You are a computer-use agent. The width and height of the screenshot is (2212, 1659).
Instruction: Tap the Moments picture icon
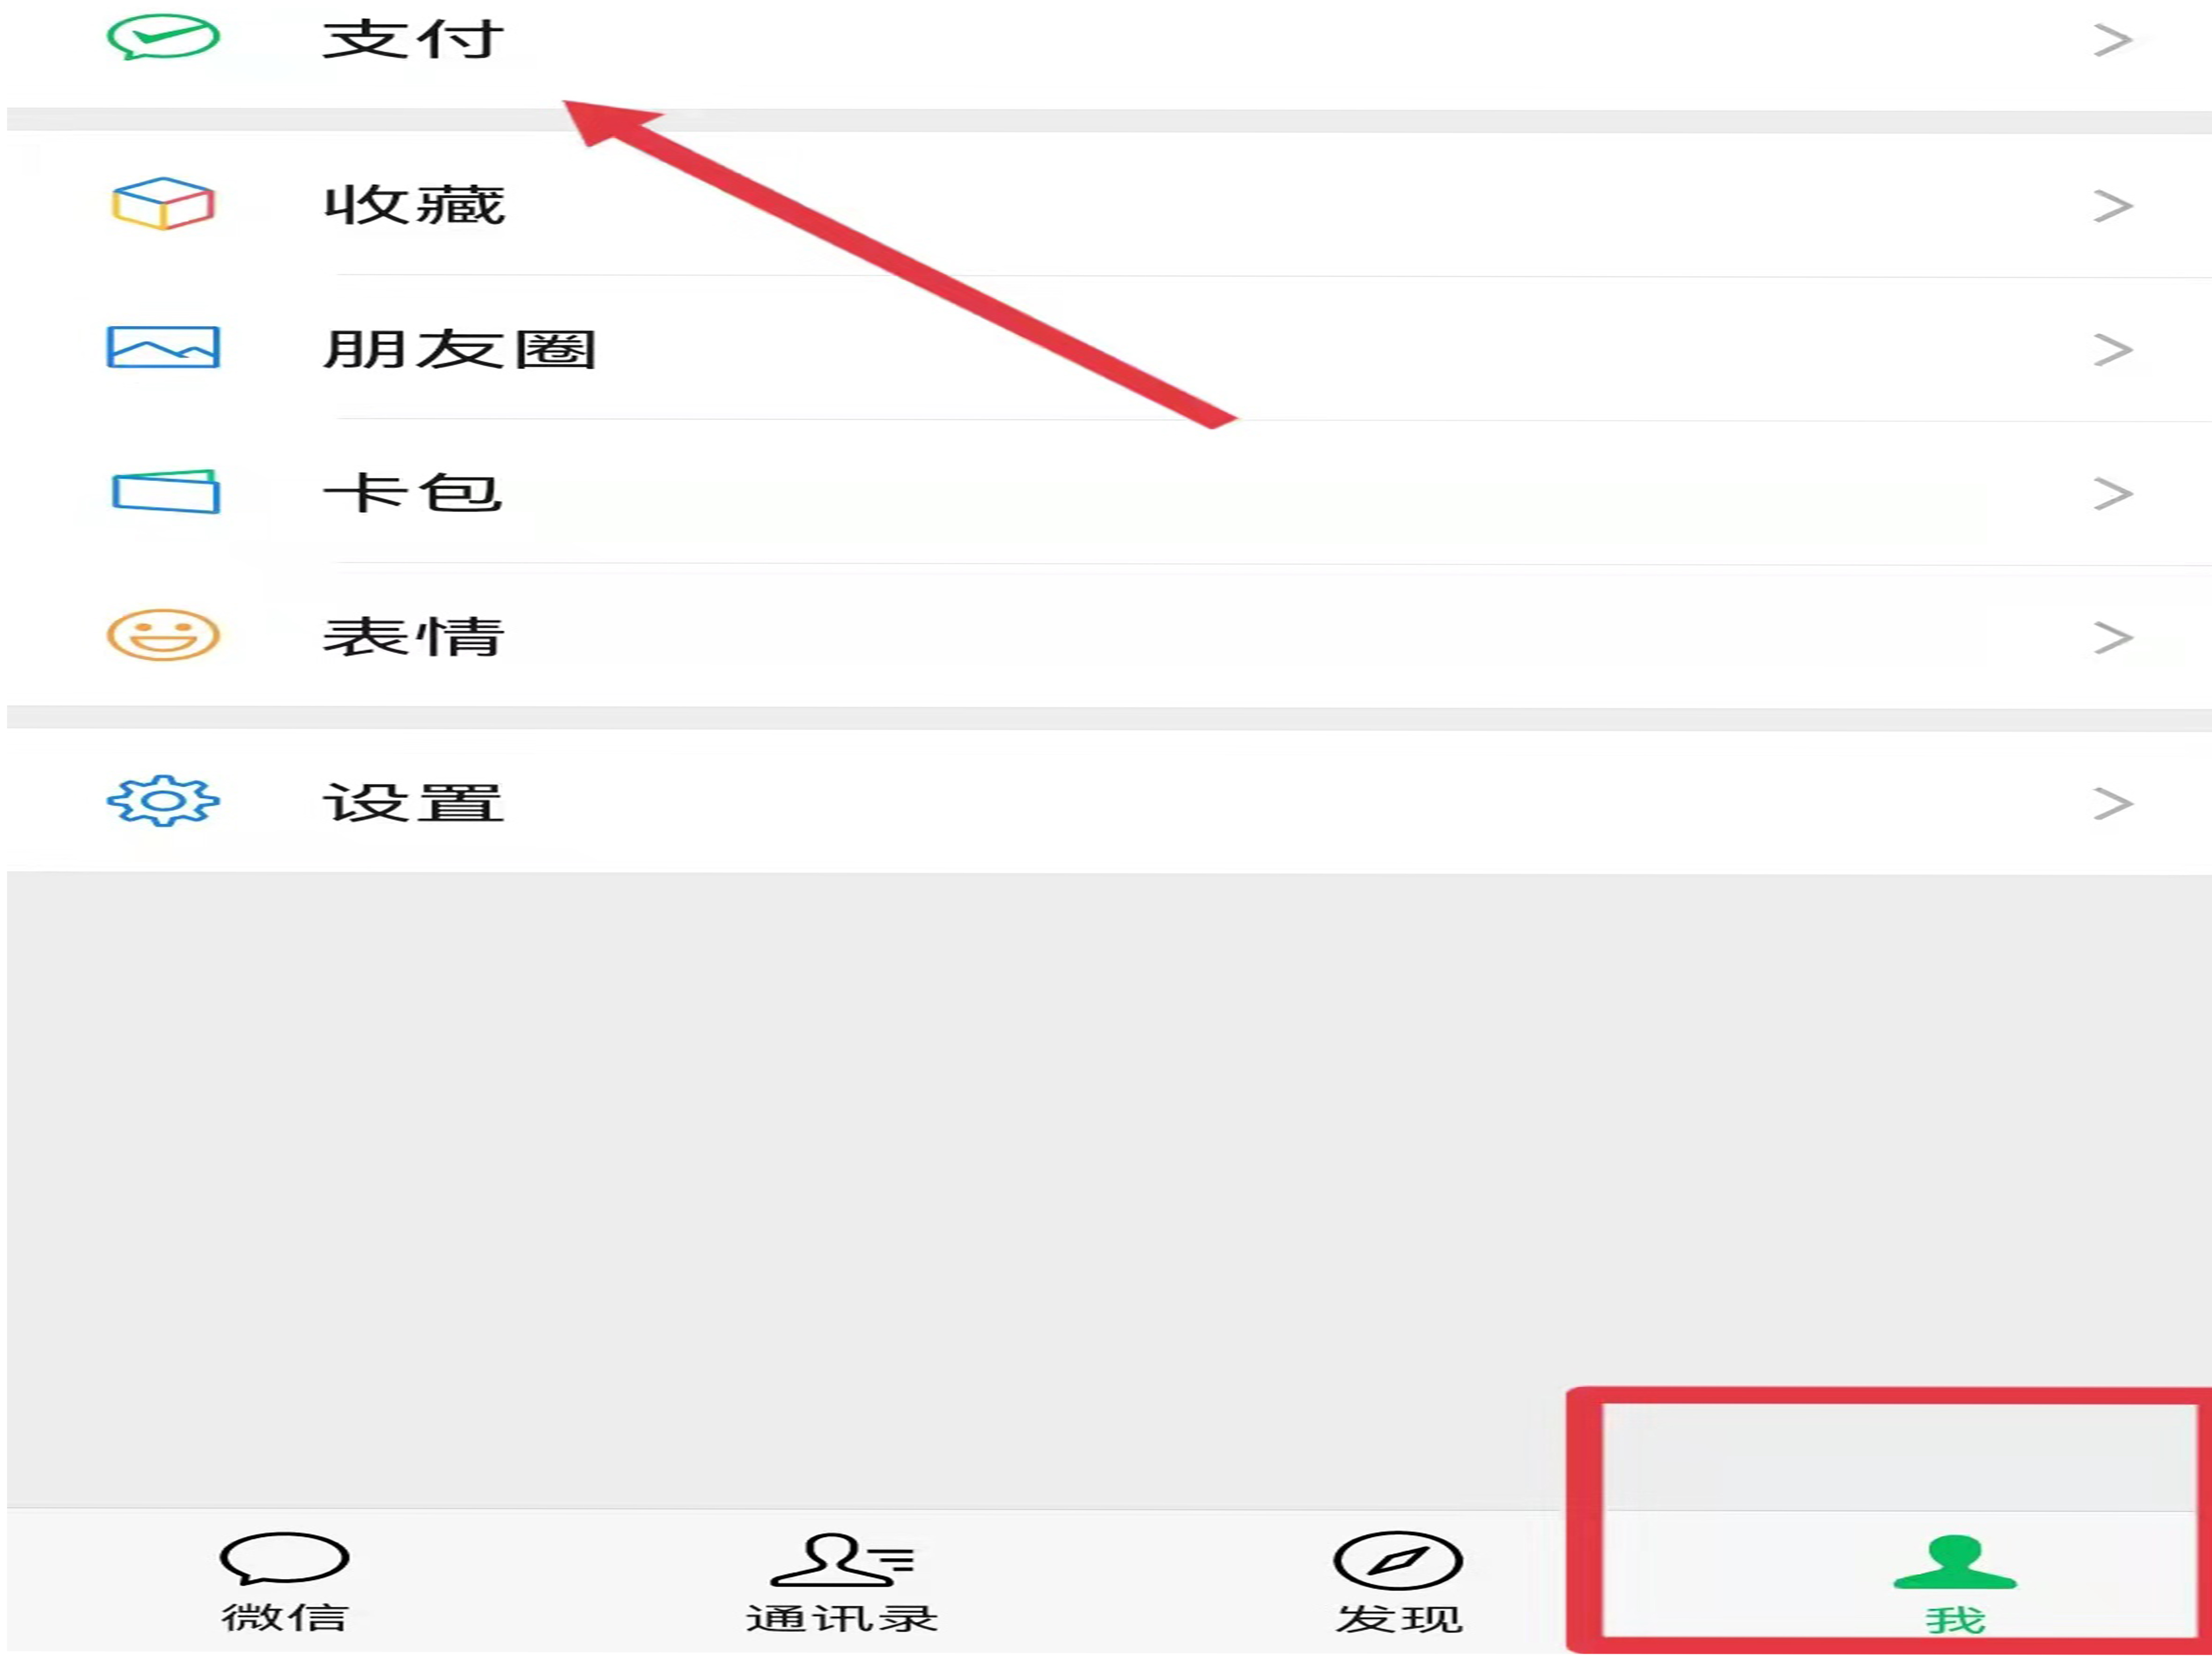(x=163, y=347)
